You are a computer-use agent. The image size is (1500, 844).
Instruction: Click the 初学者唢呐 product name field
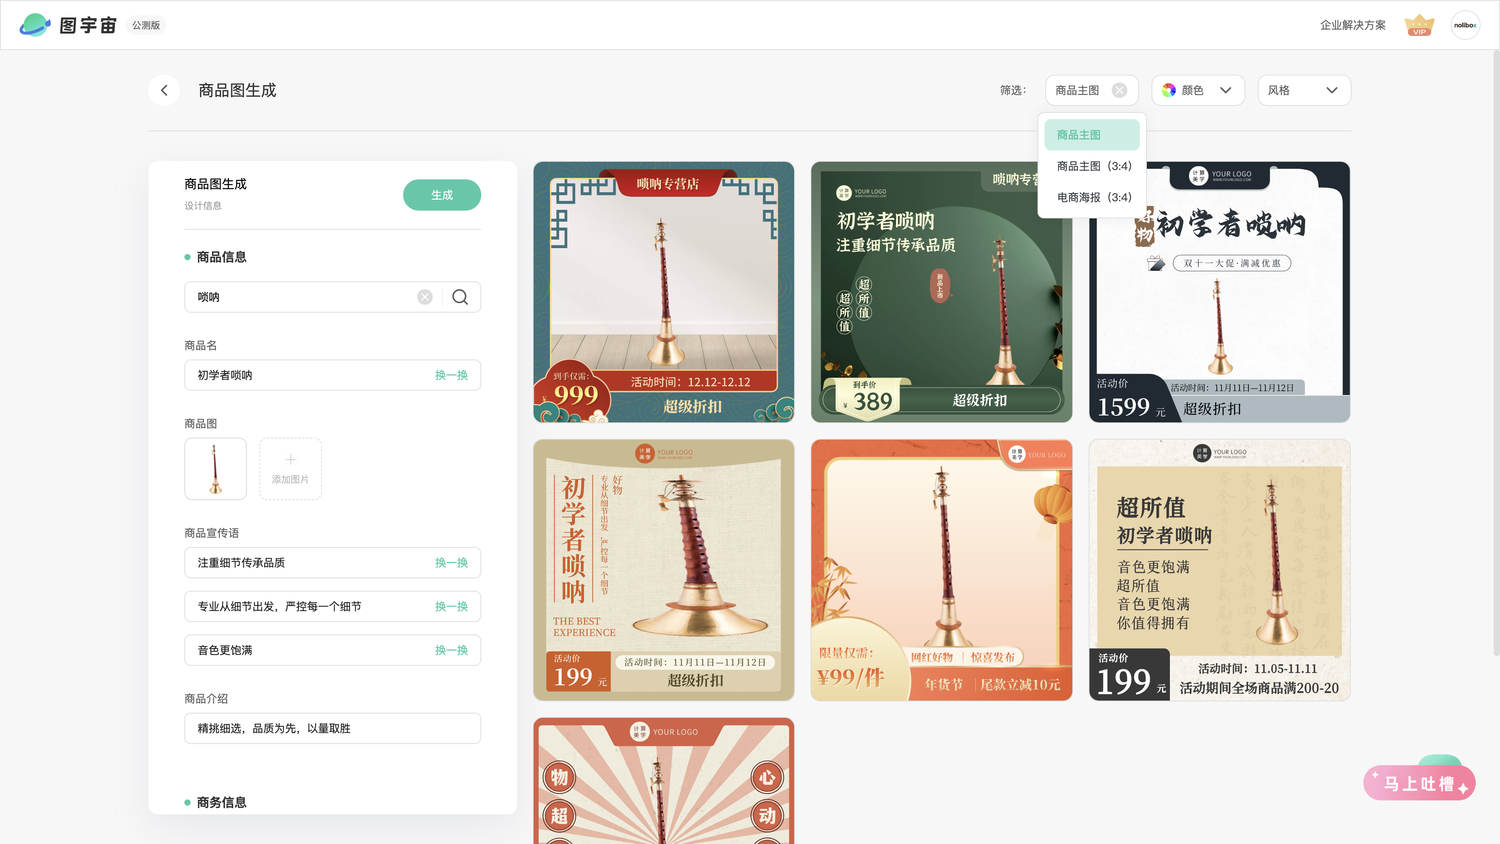[332, 375]
